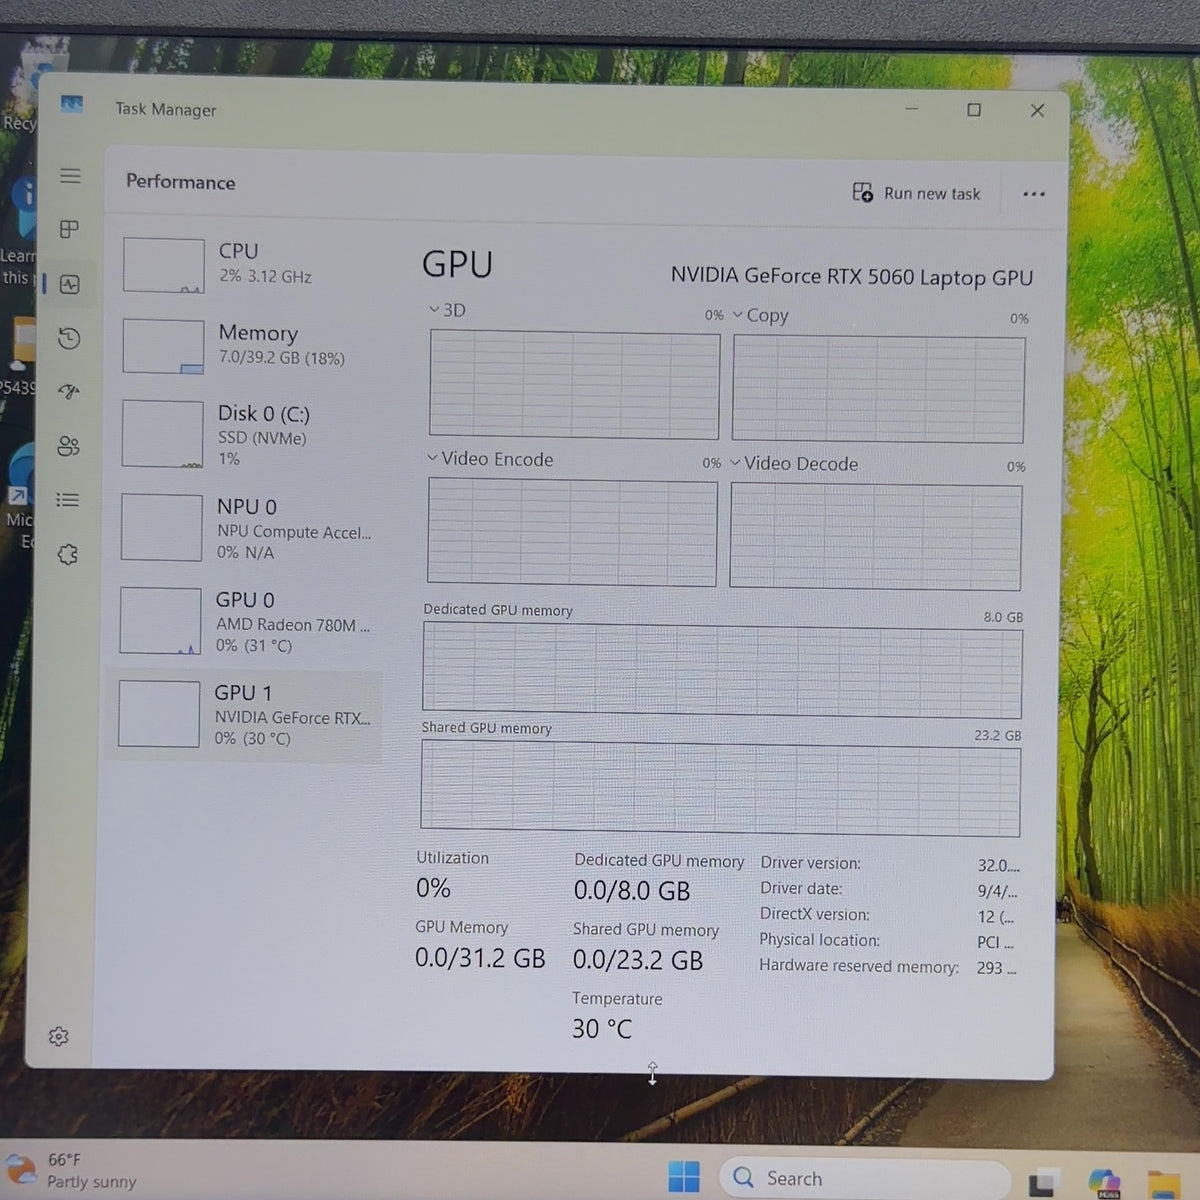
Task: Open the Users page icon
Action: point(68,446)
